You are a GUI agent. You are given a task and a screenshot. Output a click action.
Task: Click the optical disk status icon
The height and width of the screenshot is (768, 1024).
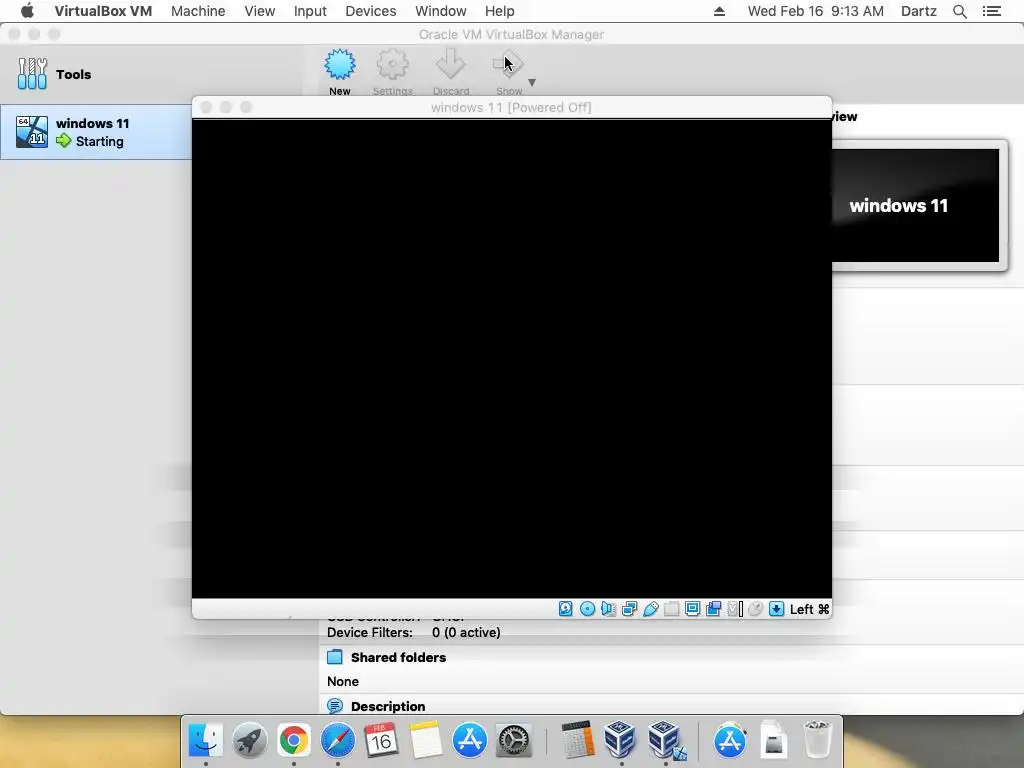point(587,609)
